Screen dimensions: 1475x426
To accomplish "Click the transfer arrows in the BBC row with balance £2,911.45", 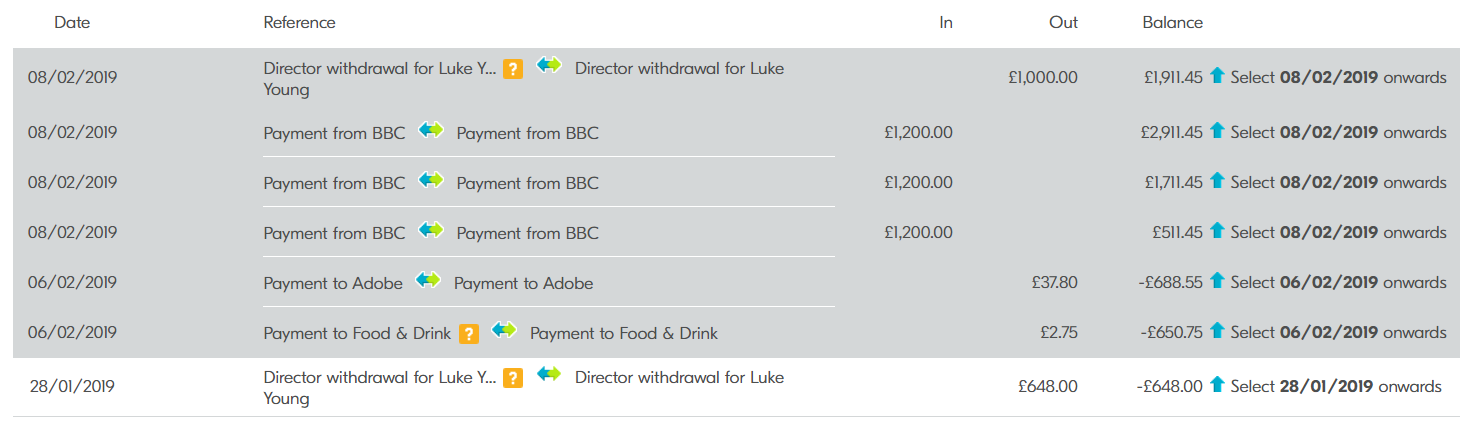I will coord(431,131).
